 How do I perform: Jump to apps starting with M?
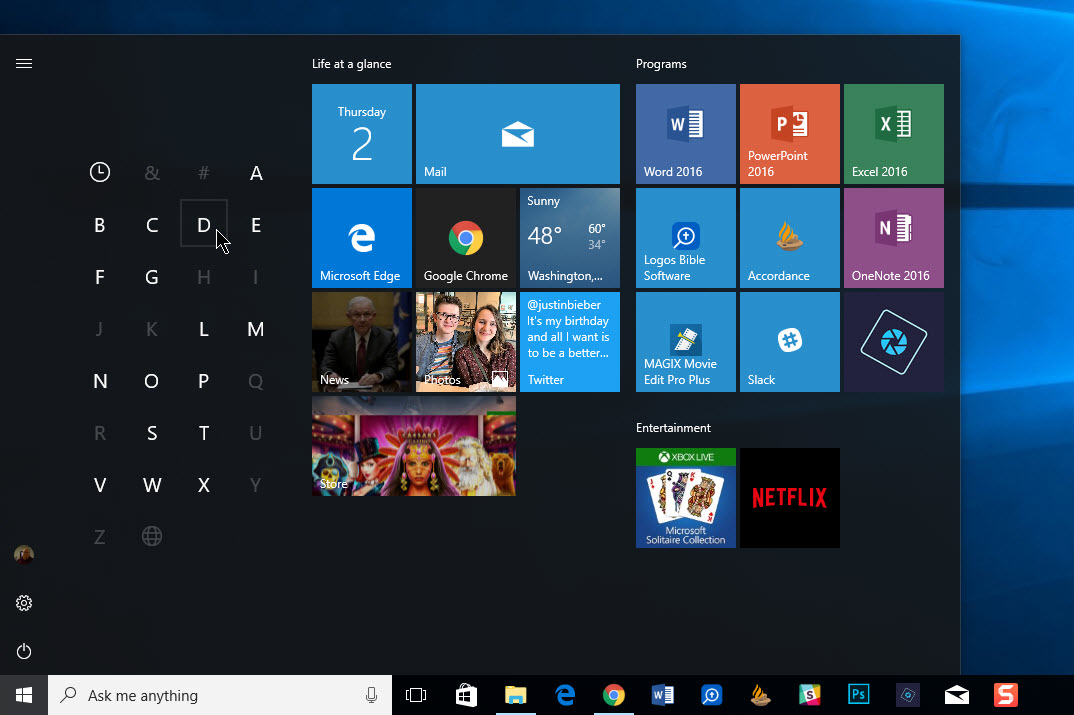click(256, 328)
